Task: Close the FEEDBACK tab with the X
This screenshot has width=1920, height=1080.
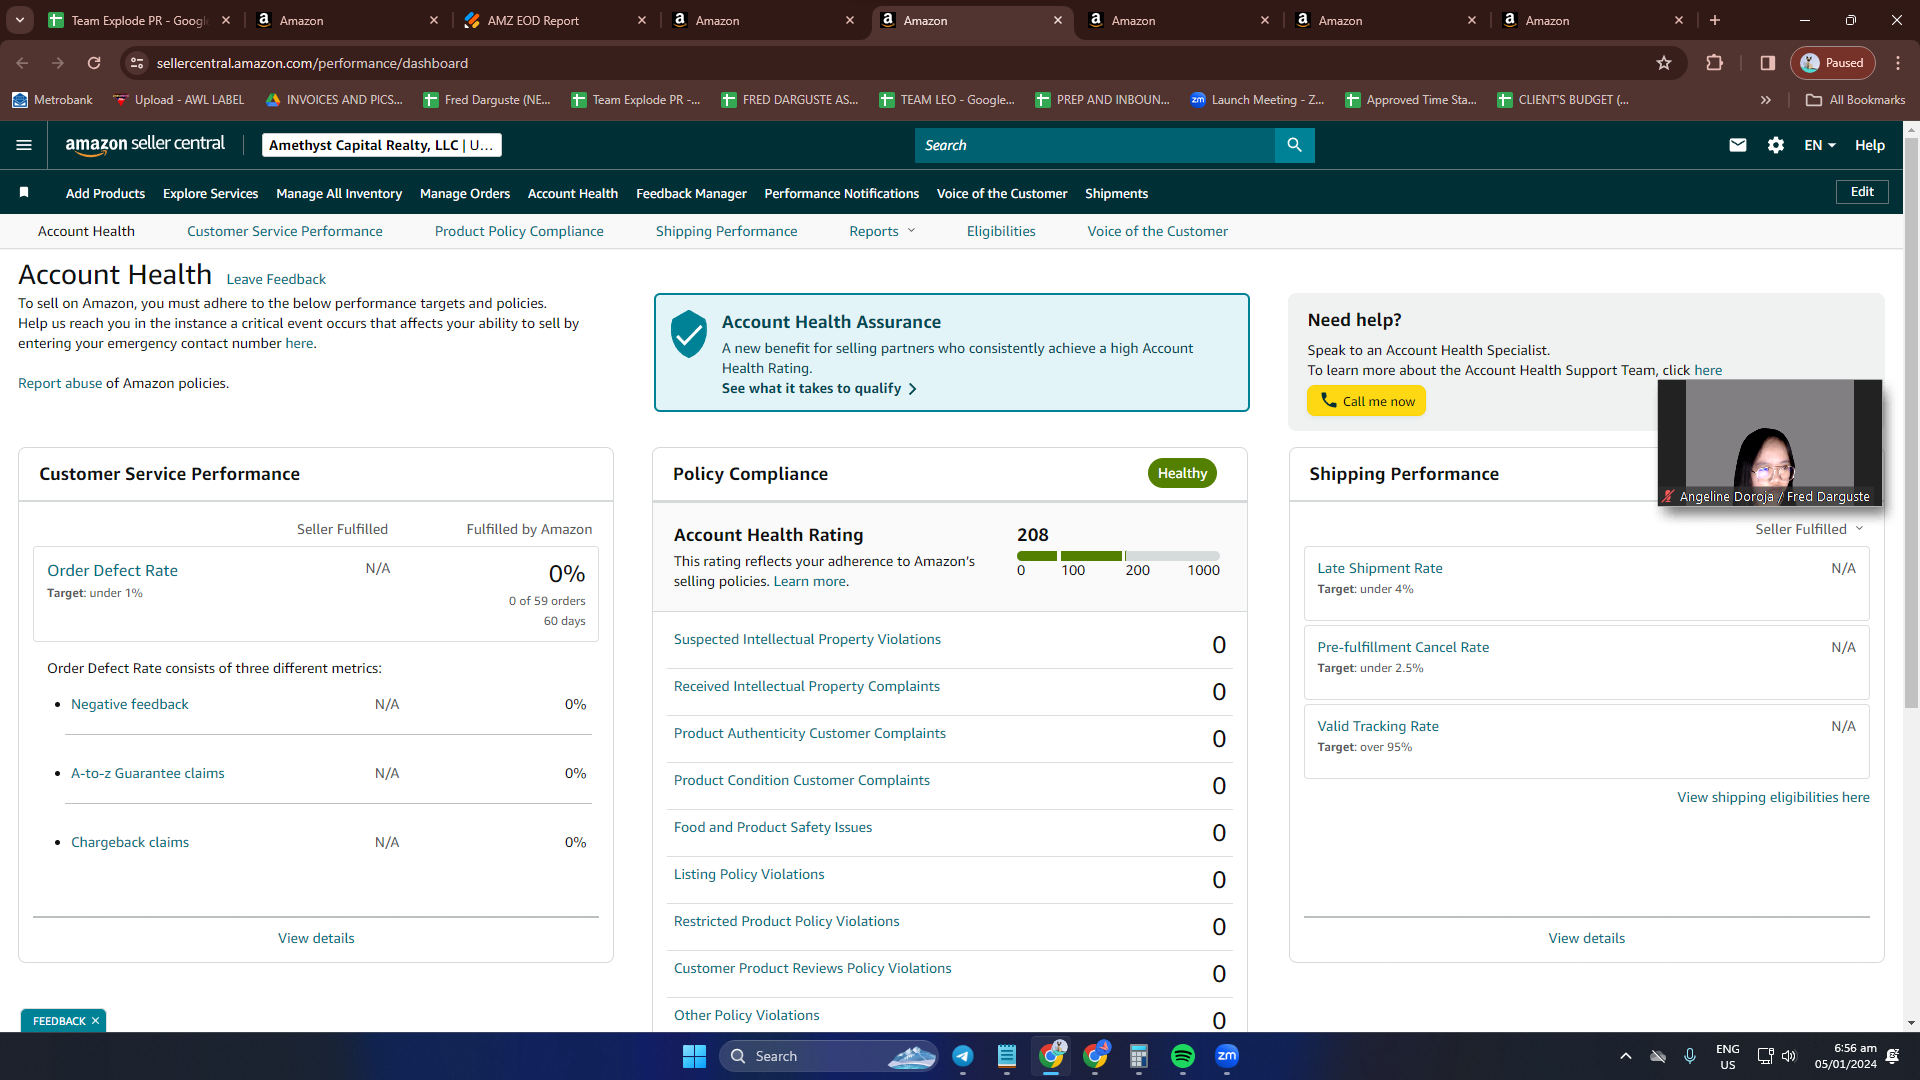Action: [95, 1021]
